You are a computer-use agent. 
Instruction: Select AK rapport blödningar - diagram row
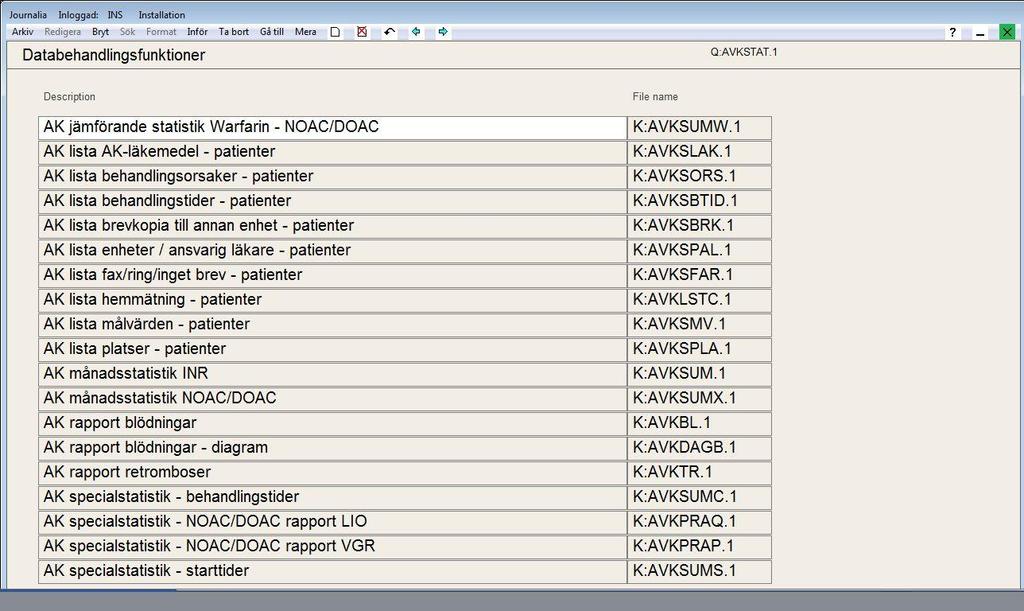[332, 448]
